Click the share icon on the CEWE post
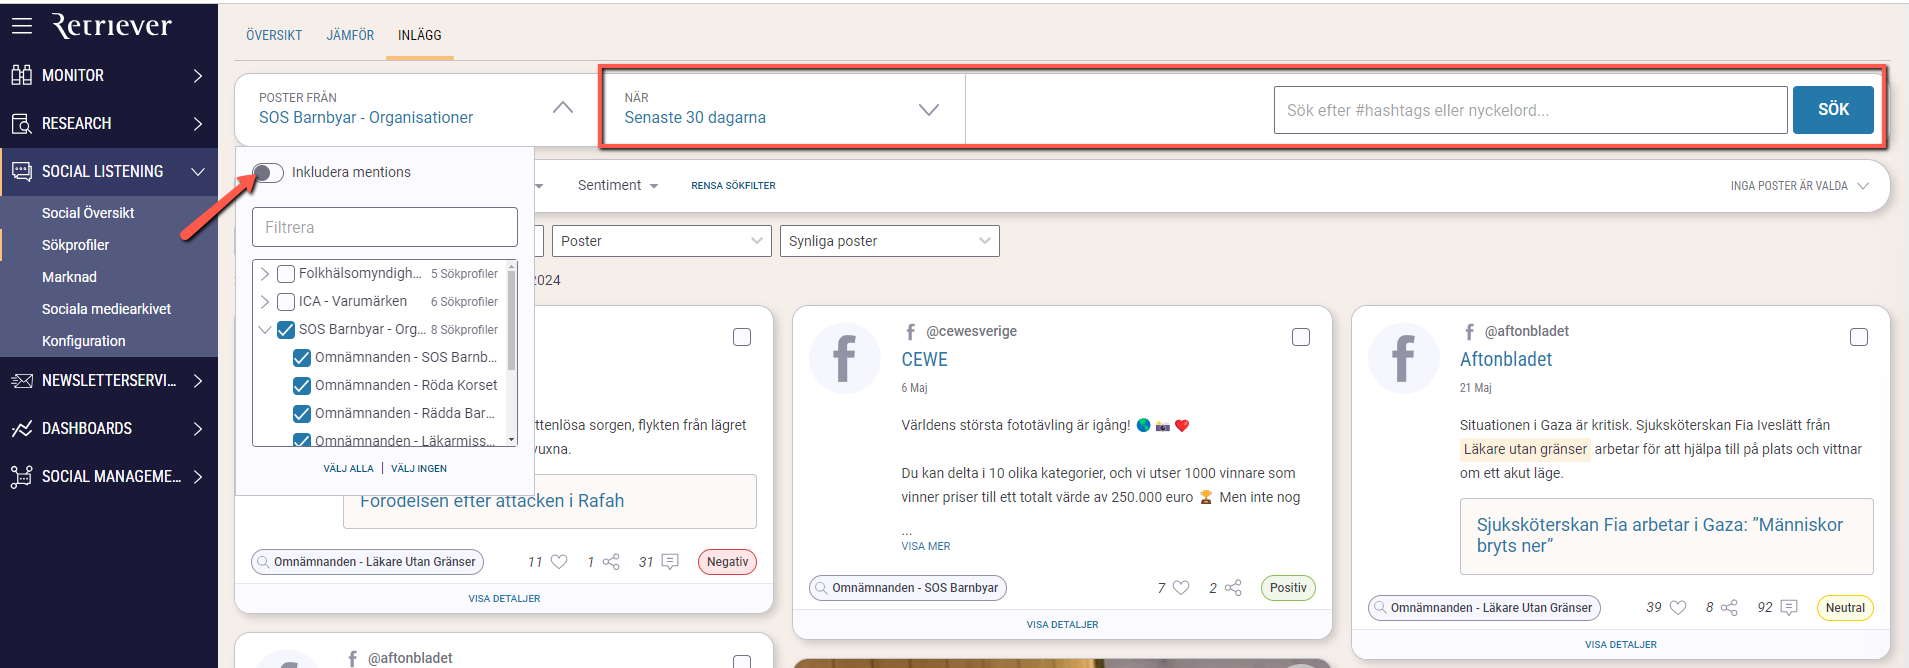 pos(1233,588)
